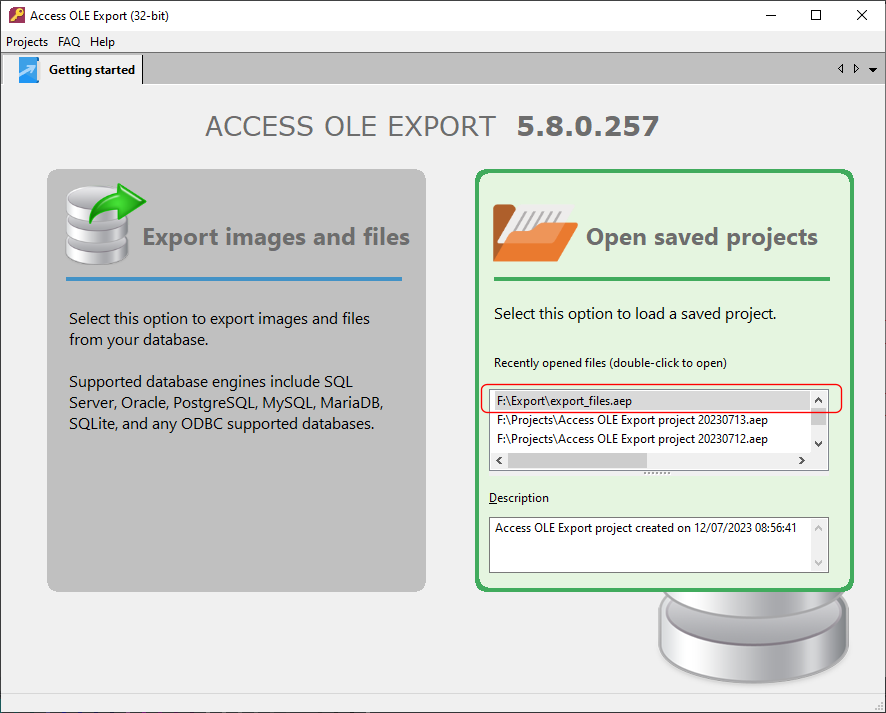Viewport: 886px width, 713px height.
Task: Click the recent files list scroll-down arrow
Action: coord(818,443)
